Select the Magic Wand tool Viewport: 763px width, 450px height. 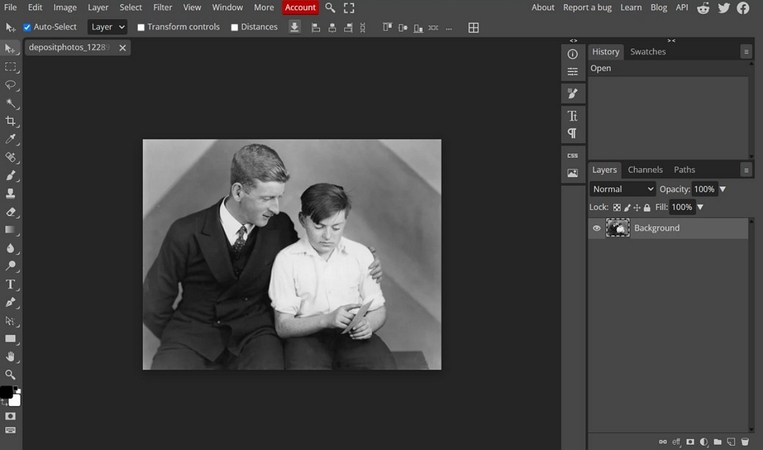10,103
